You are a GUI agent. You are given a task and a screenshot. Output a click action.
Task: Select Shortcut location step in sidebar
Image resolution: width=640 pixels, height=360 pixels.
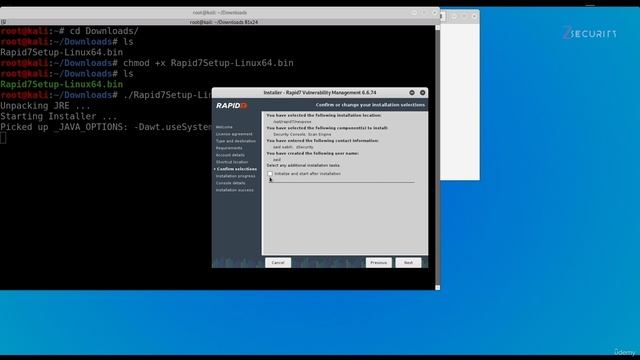pos(232,162)
